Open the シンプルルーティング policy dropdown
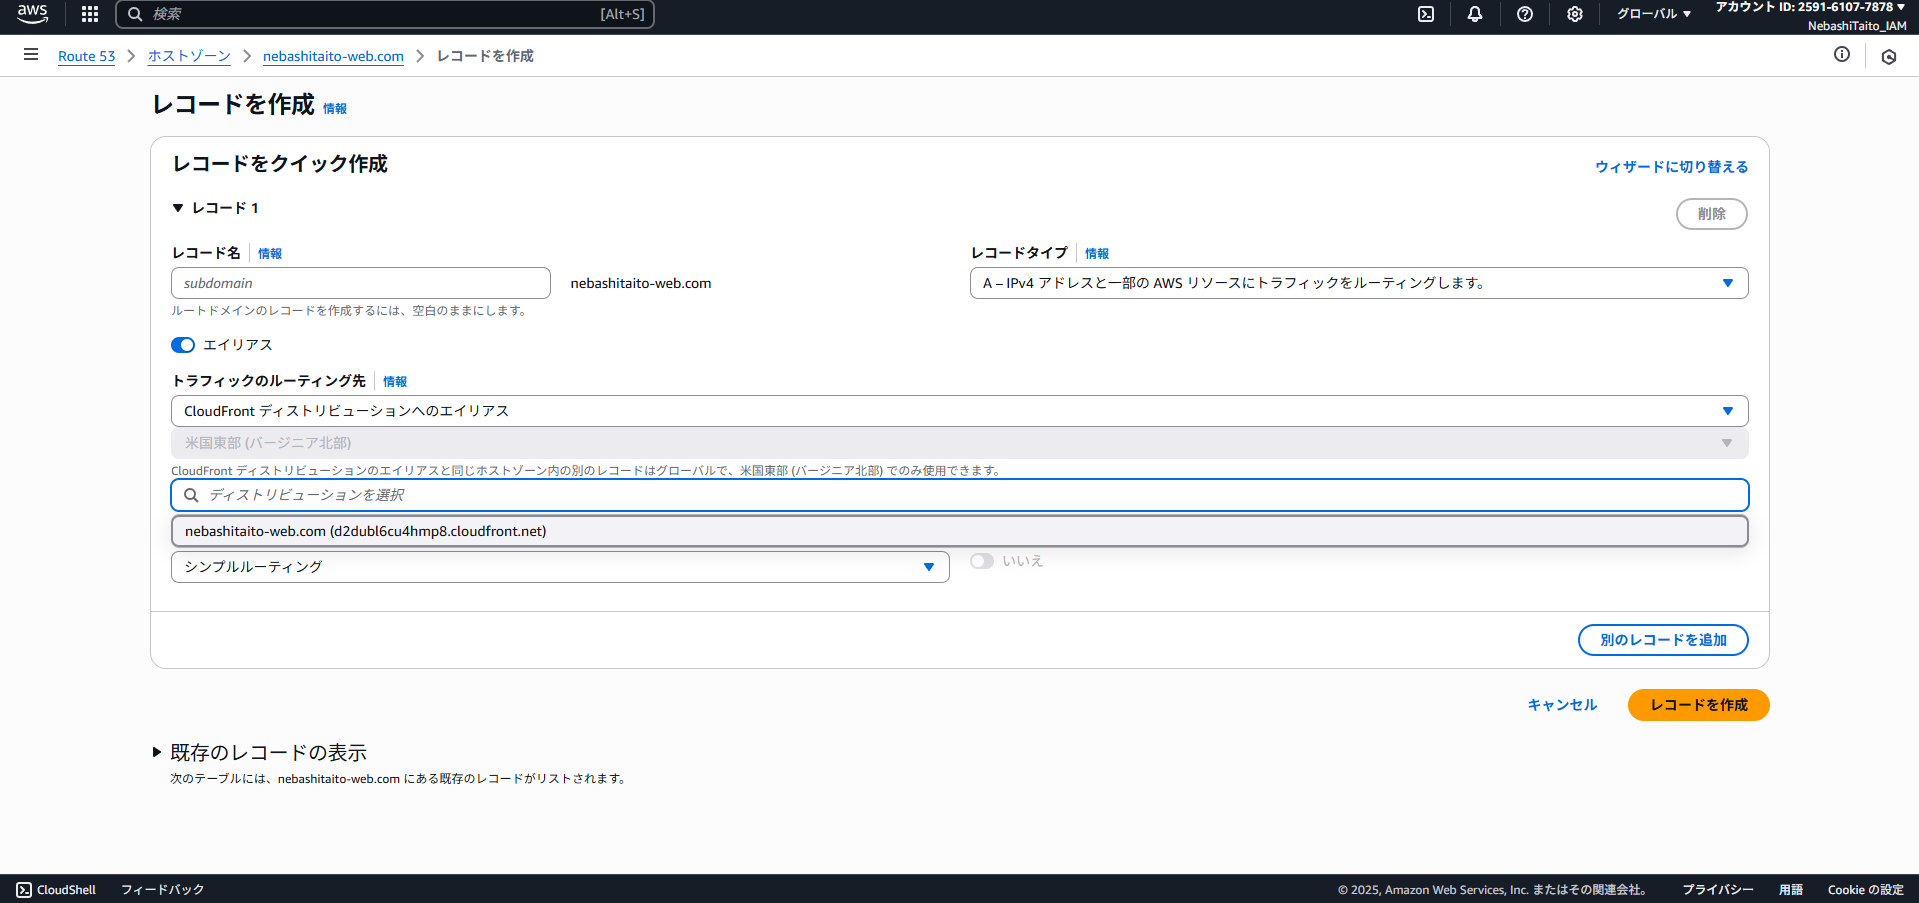The width and height of the screenshot is (1919, 903). click(560, 567)
